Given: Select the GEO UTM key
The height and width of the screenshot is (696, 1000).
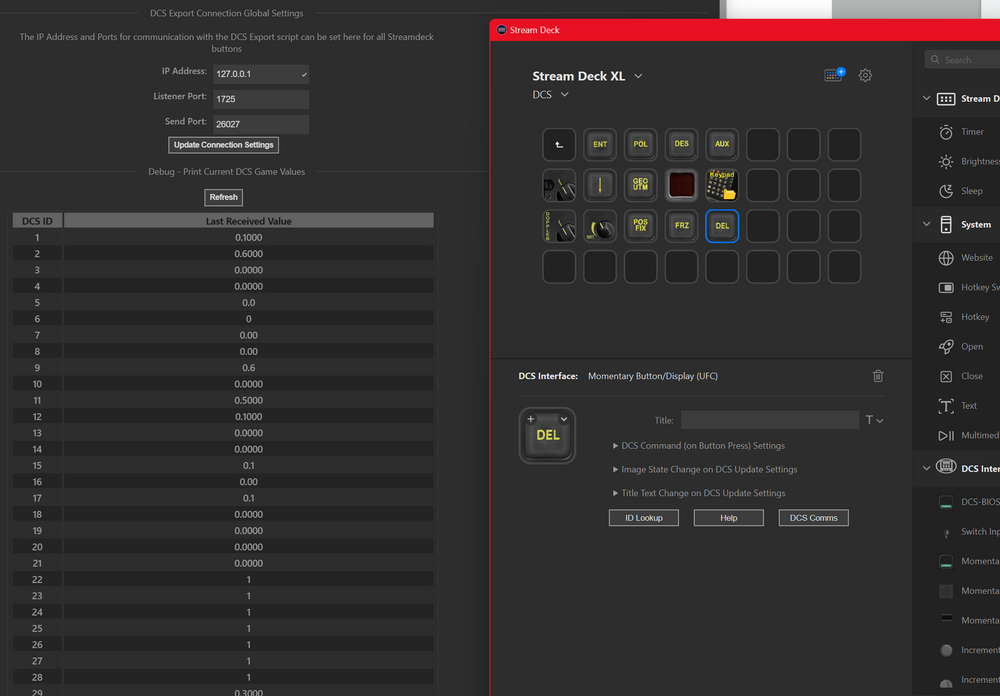Looking at the screenshot, I should coord(640,185).
